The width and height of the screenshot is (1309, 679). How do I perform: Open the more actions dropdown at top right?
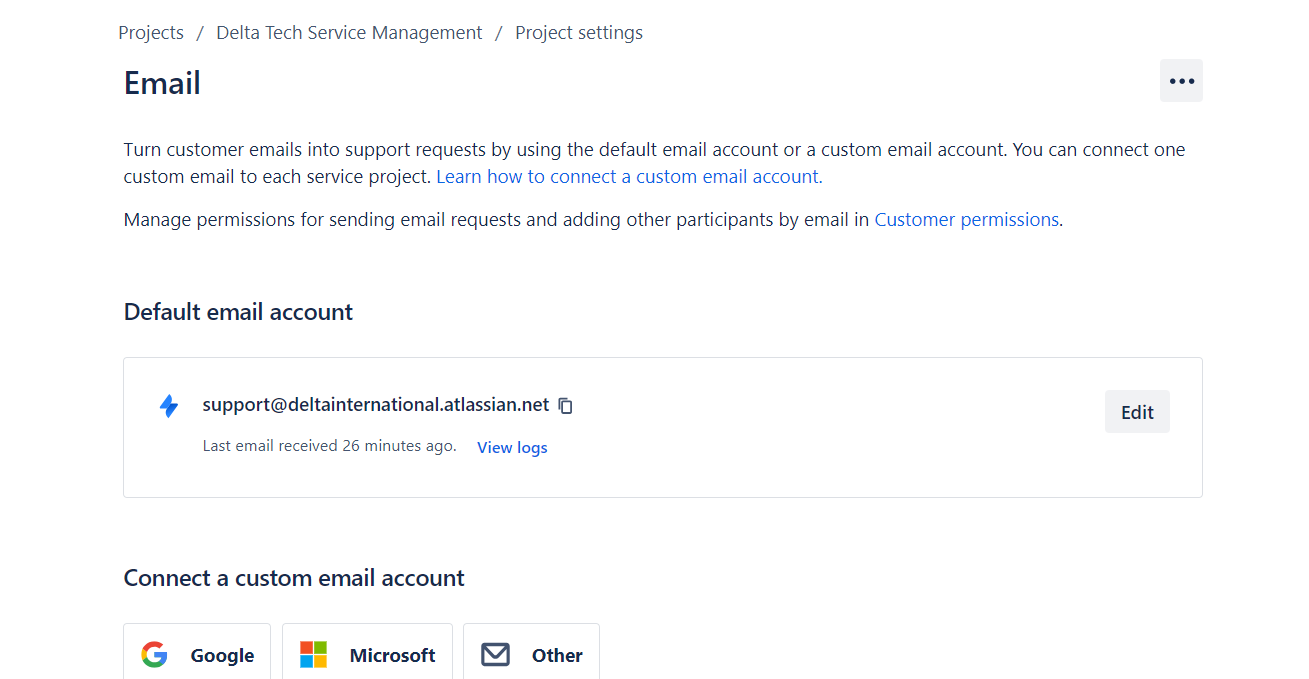pos(1181,81)
